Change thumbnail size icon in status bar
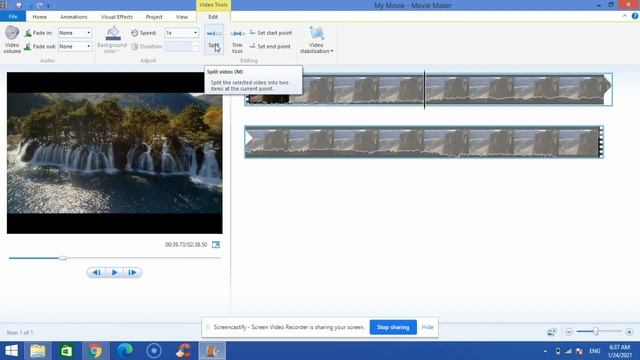Screen dimensions: 640x360 (551, 332)
